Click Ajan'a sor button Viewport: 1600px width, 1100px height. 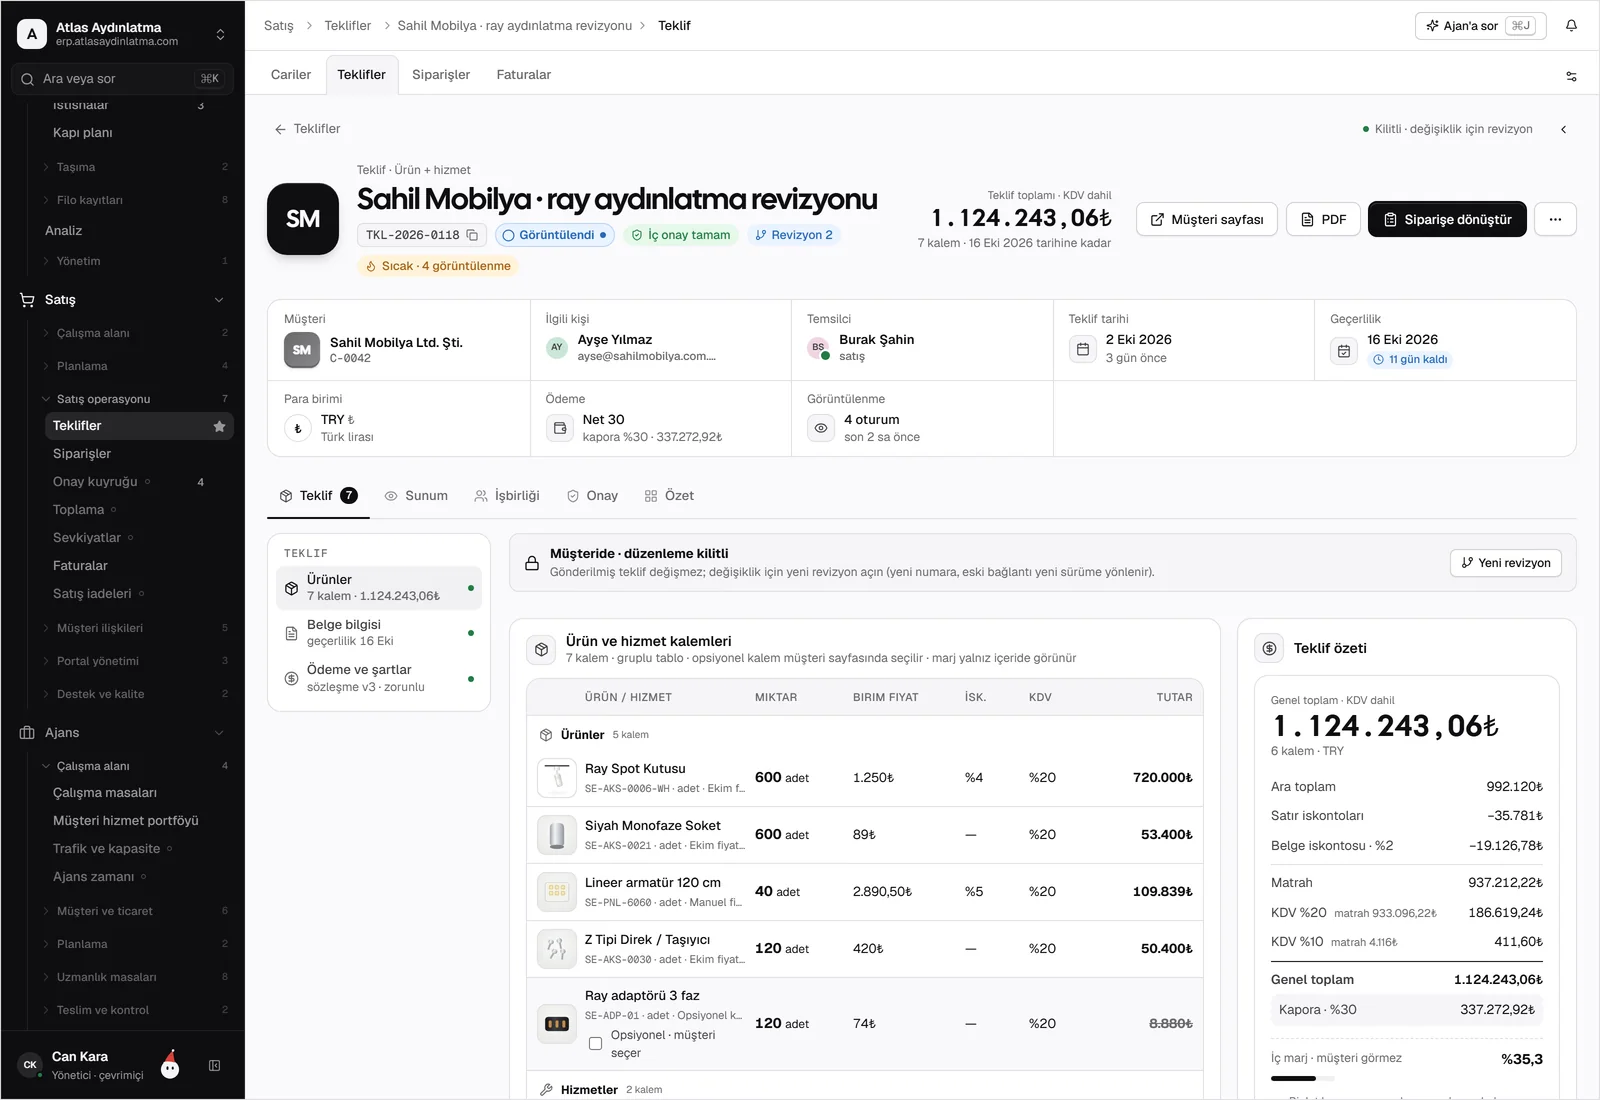point(1481,26)
